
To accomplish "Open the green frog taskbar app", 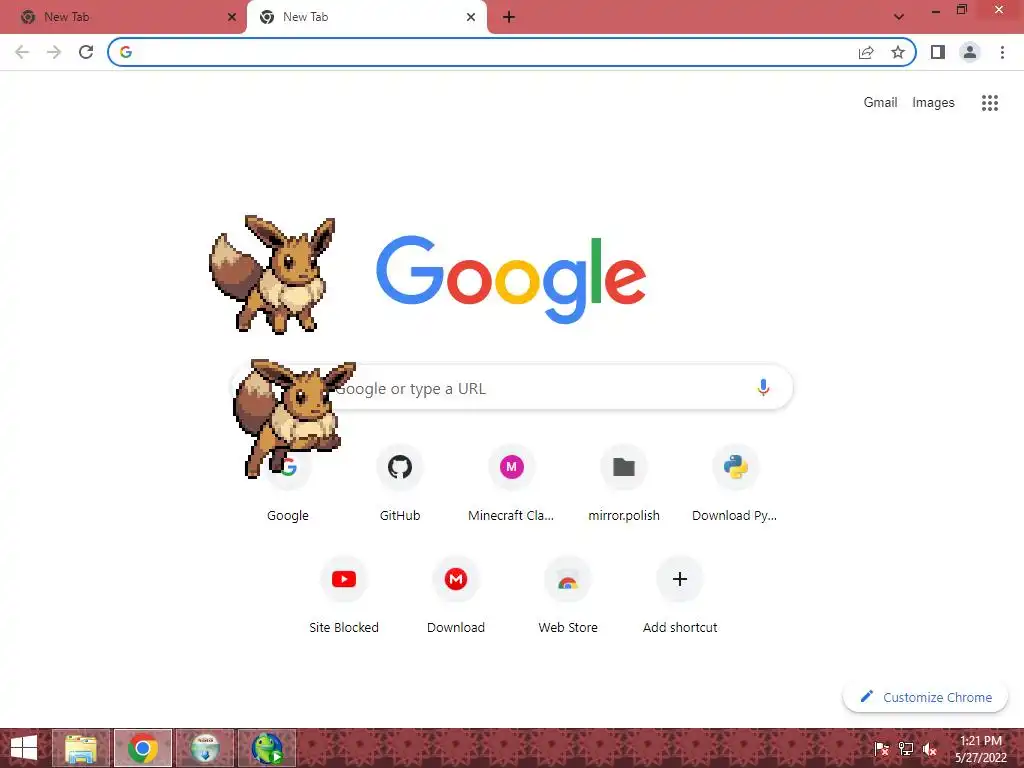I will 267,748.
